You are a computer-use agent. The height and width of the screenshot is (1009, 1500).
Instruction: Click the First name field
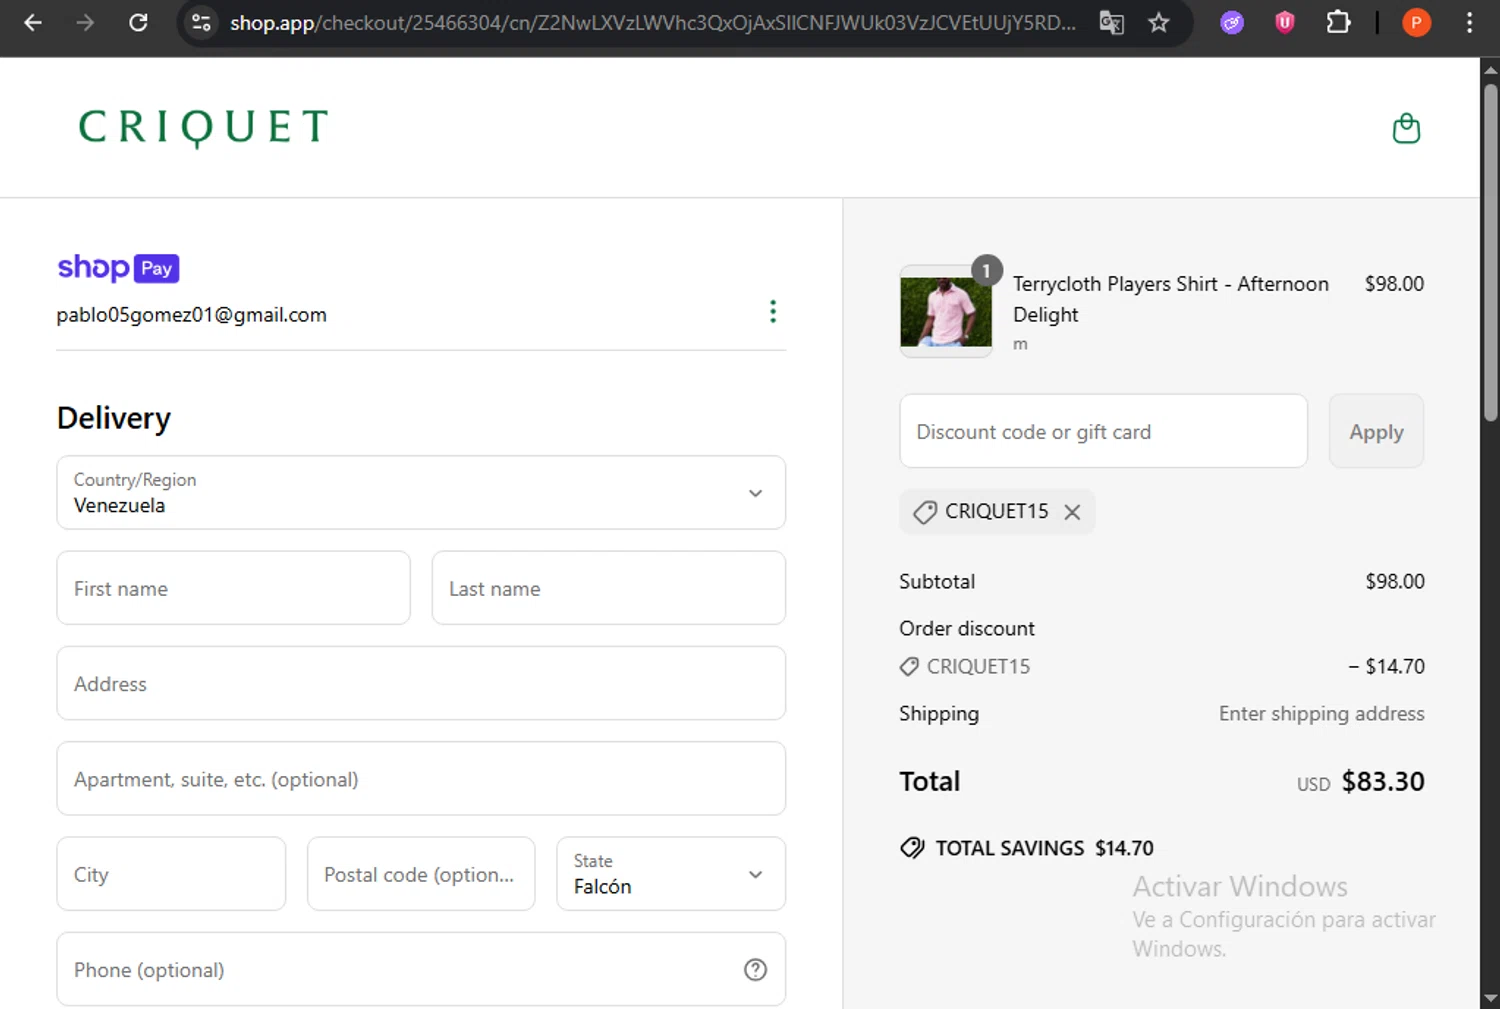(233, 588)
